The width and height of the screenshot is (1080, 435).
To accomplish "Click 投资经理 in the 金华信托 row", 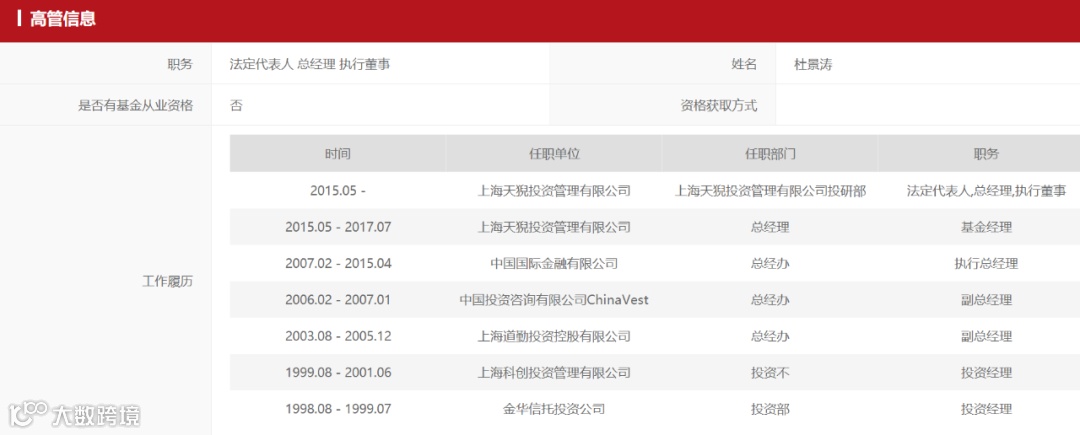I will [986, 410].
